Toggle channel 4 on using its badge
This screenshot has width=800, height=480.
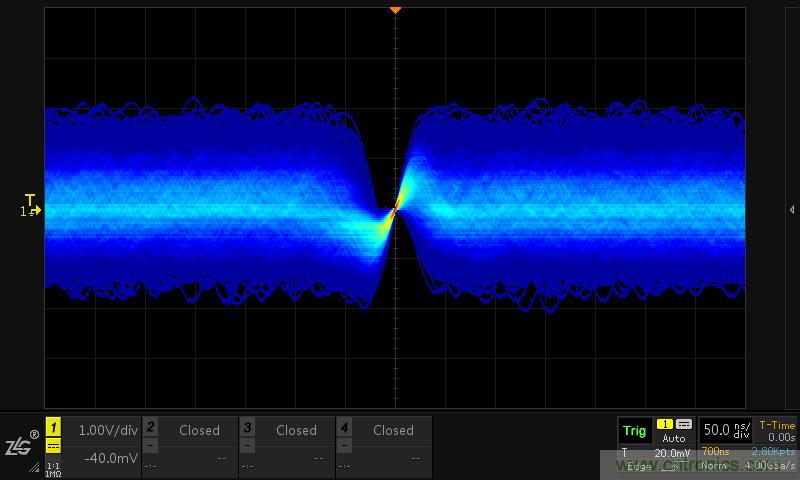(x=344, y=428)
